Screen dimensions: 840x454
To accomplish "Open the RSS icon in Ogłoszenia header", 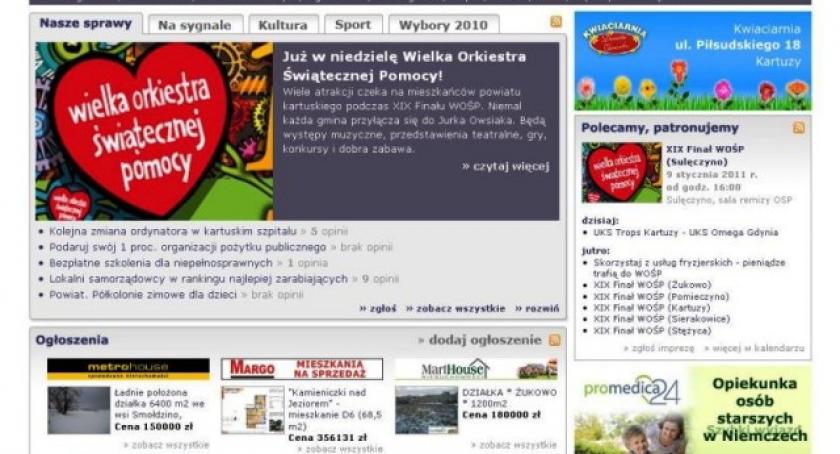I will 554,340.
